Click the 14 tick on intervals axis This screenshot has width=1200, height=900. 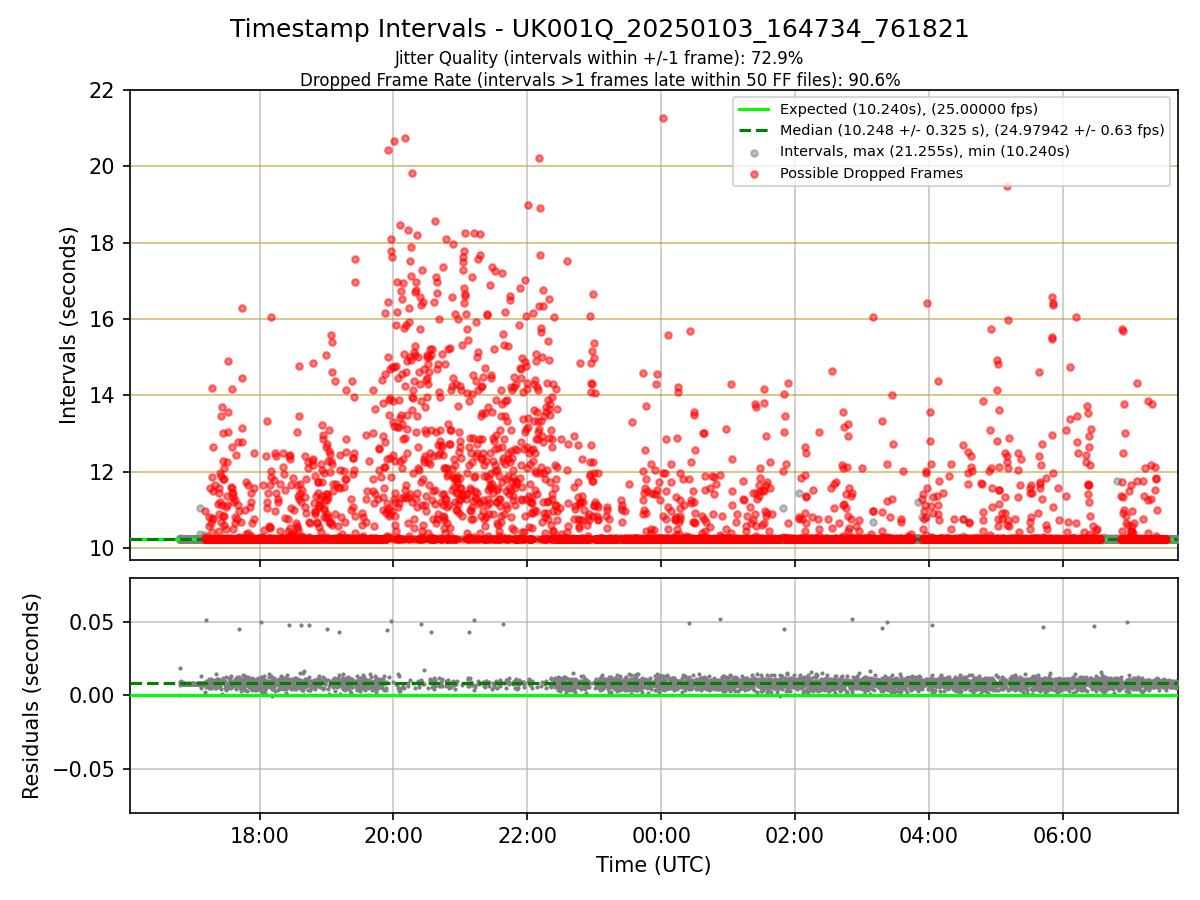(x=104, y=395)
